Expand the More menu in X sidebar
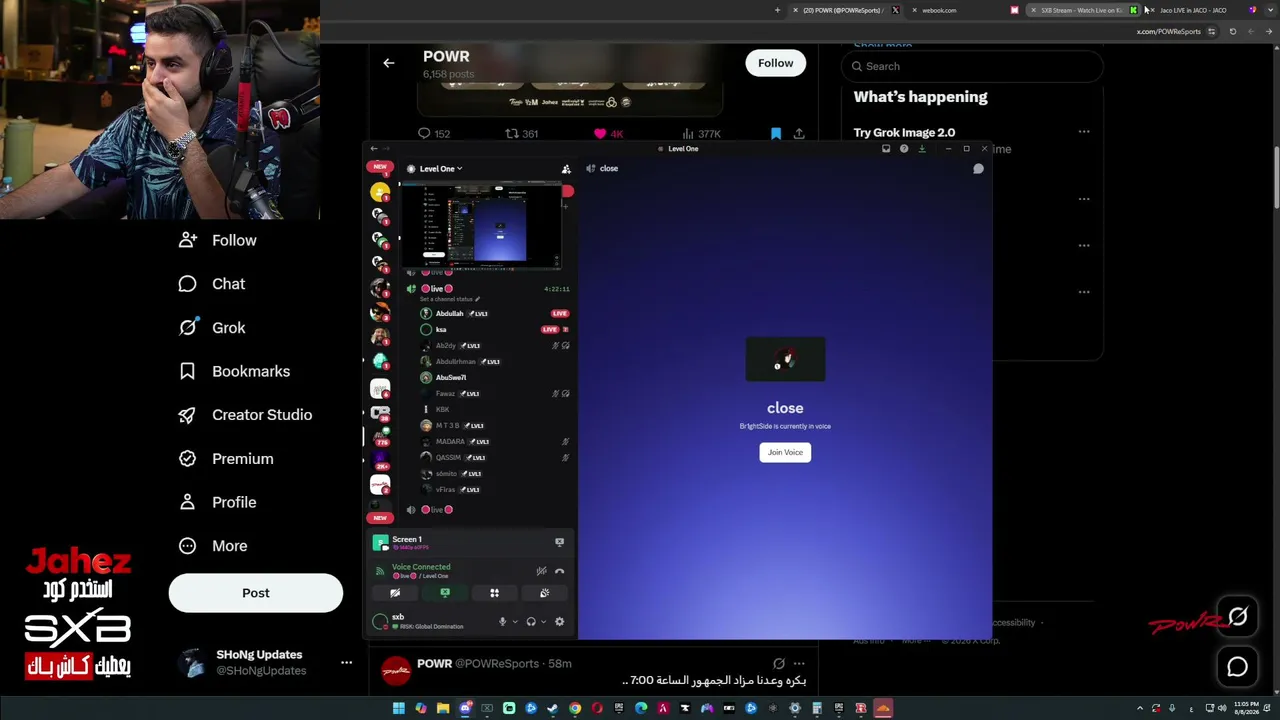 pos(212,546)
